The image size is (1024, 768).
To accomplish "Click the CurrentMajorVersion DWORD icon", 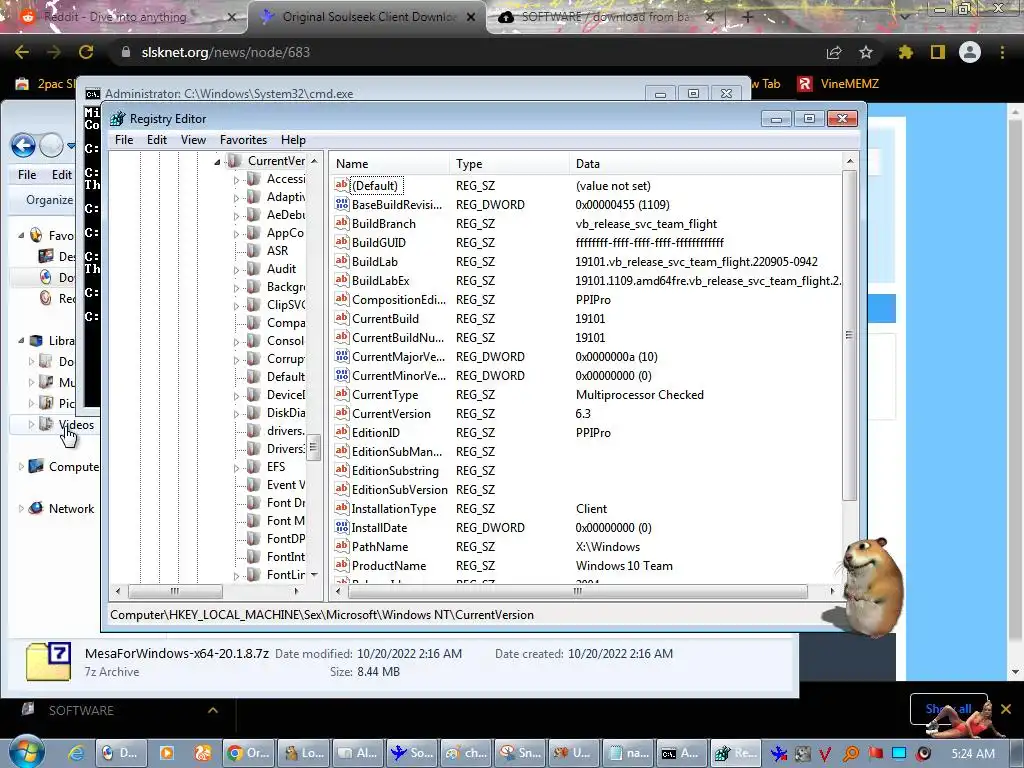I will 342,357.
